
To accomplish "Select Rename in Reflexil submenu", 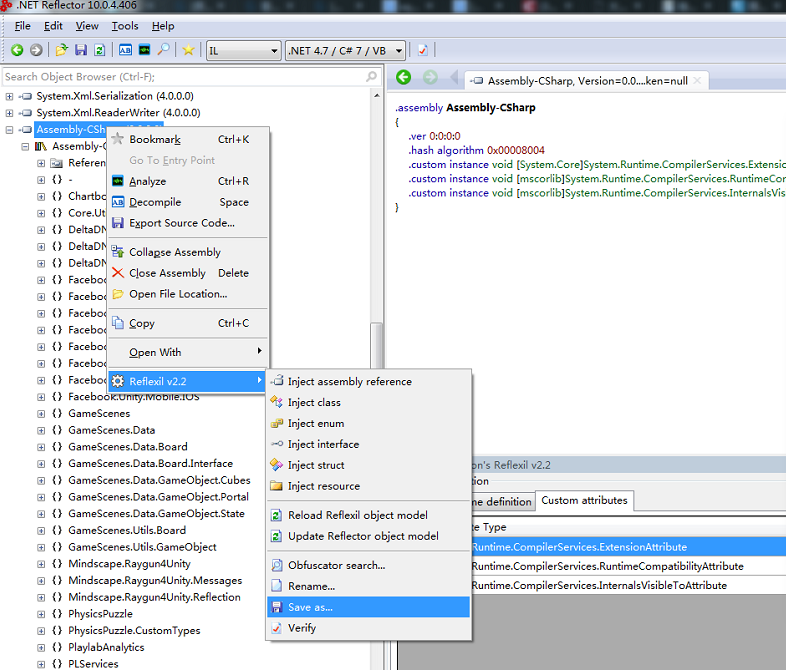I will 368,586.
